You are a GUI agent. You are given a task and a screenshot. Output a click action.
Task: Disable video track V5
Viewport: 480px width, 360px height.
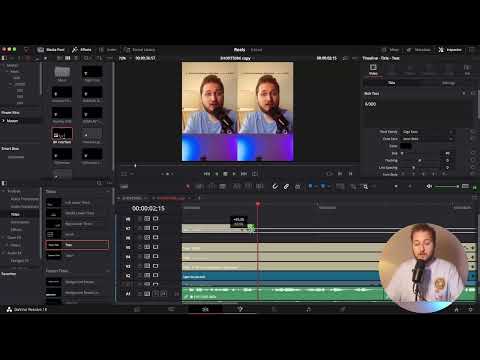click(155, 247)
